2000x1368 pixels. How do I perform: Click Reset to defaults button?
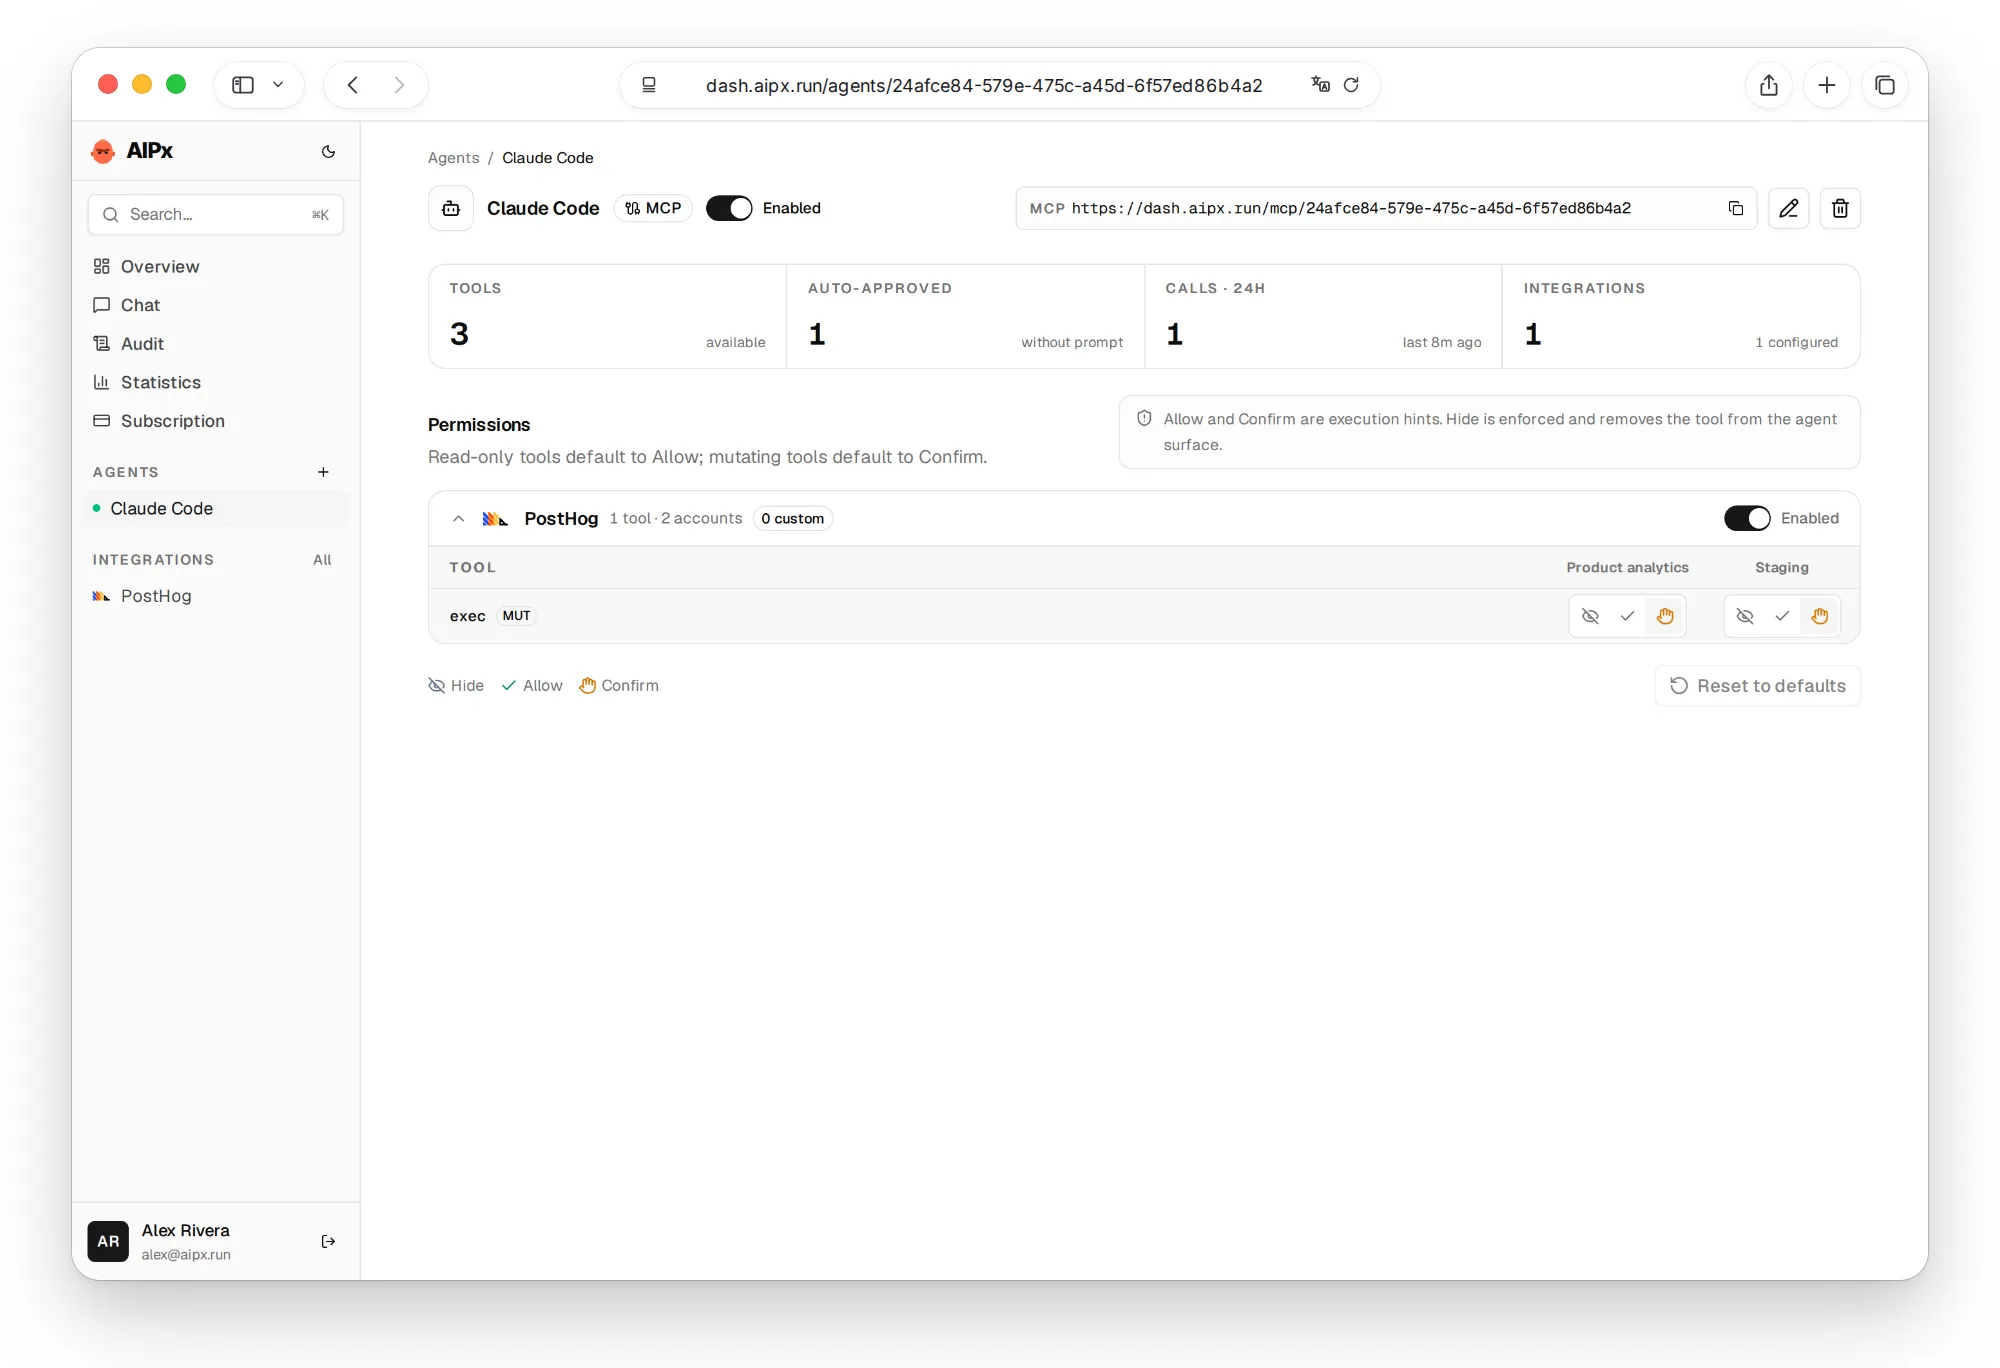(1757, 686)
